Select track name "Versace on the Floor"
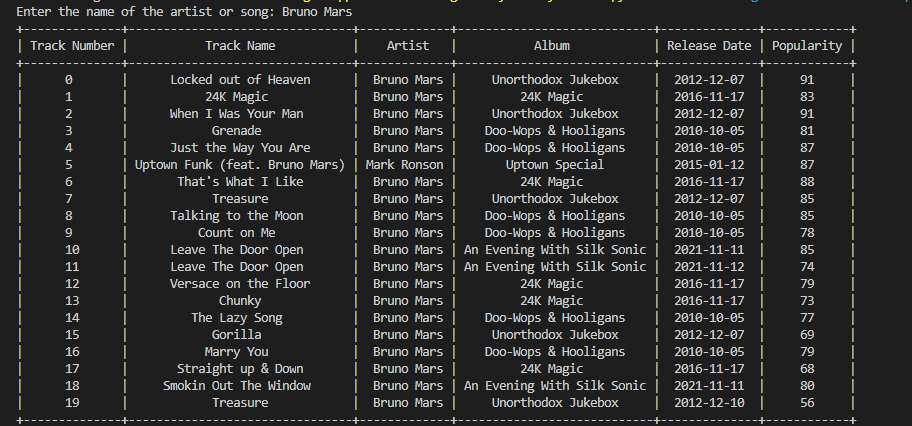This screenshot has width=912, height=426. coord(240,283)
